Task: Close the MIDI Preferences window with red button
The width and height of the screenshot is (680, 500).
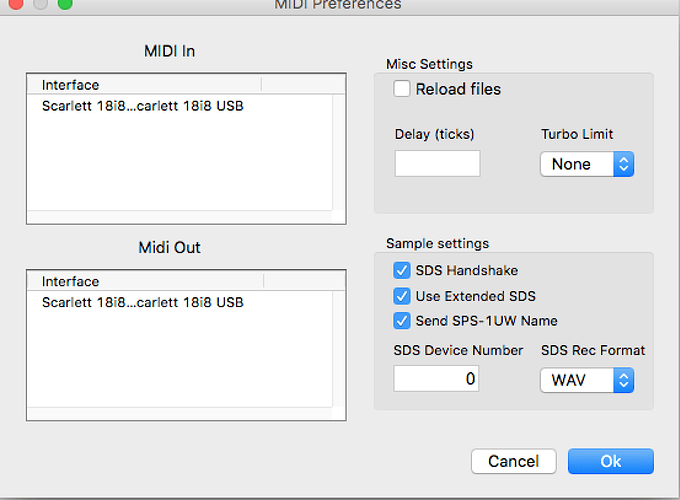Action: (16, 4)
